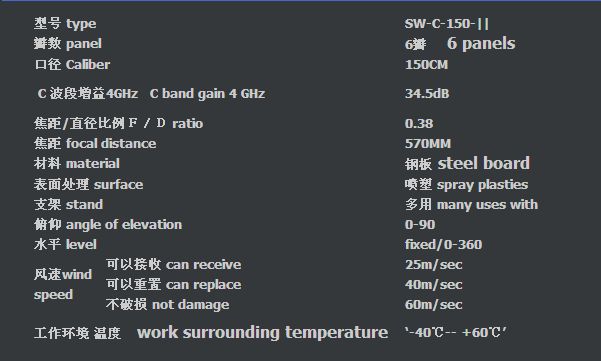The image size is (601, 361).
Task: Click the 150CM caliber value
Action: point(426,64)
